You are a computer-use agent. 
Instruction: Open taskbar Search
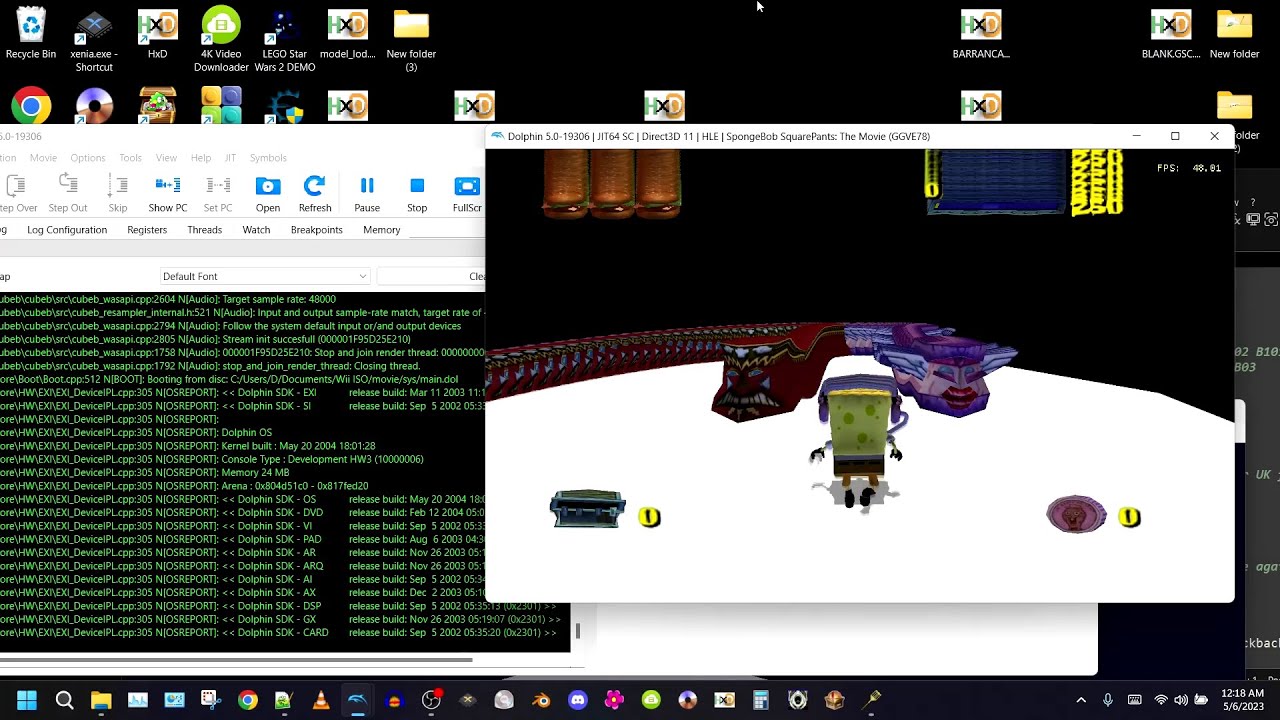tap(64, 700)
